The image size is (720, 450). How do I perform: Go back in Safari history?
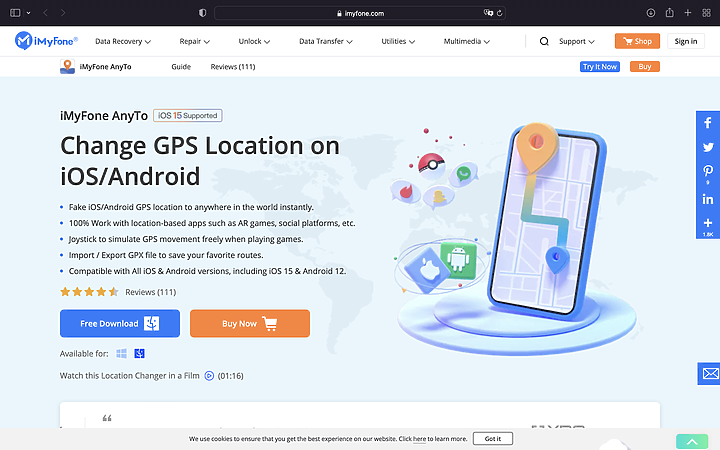(45, 13)
